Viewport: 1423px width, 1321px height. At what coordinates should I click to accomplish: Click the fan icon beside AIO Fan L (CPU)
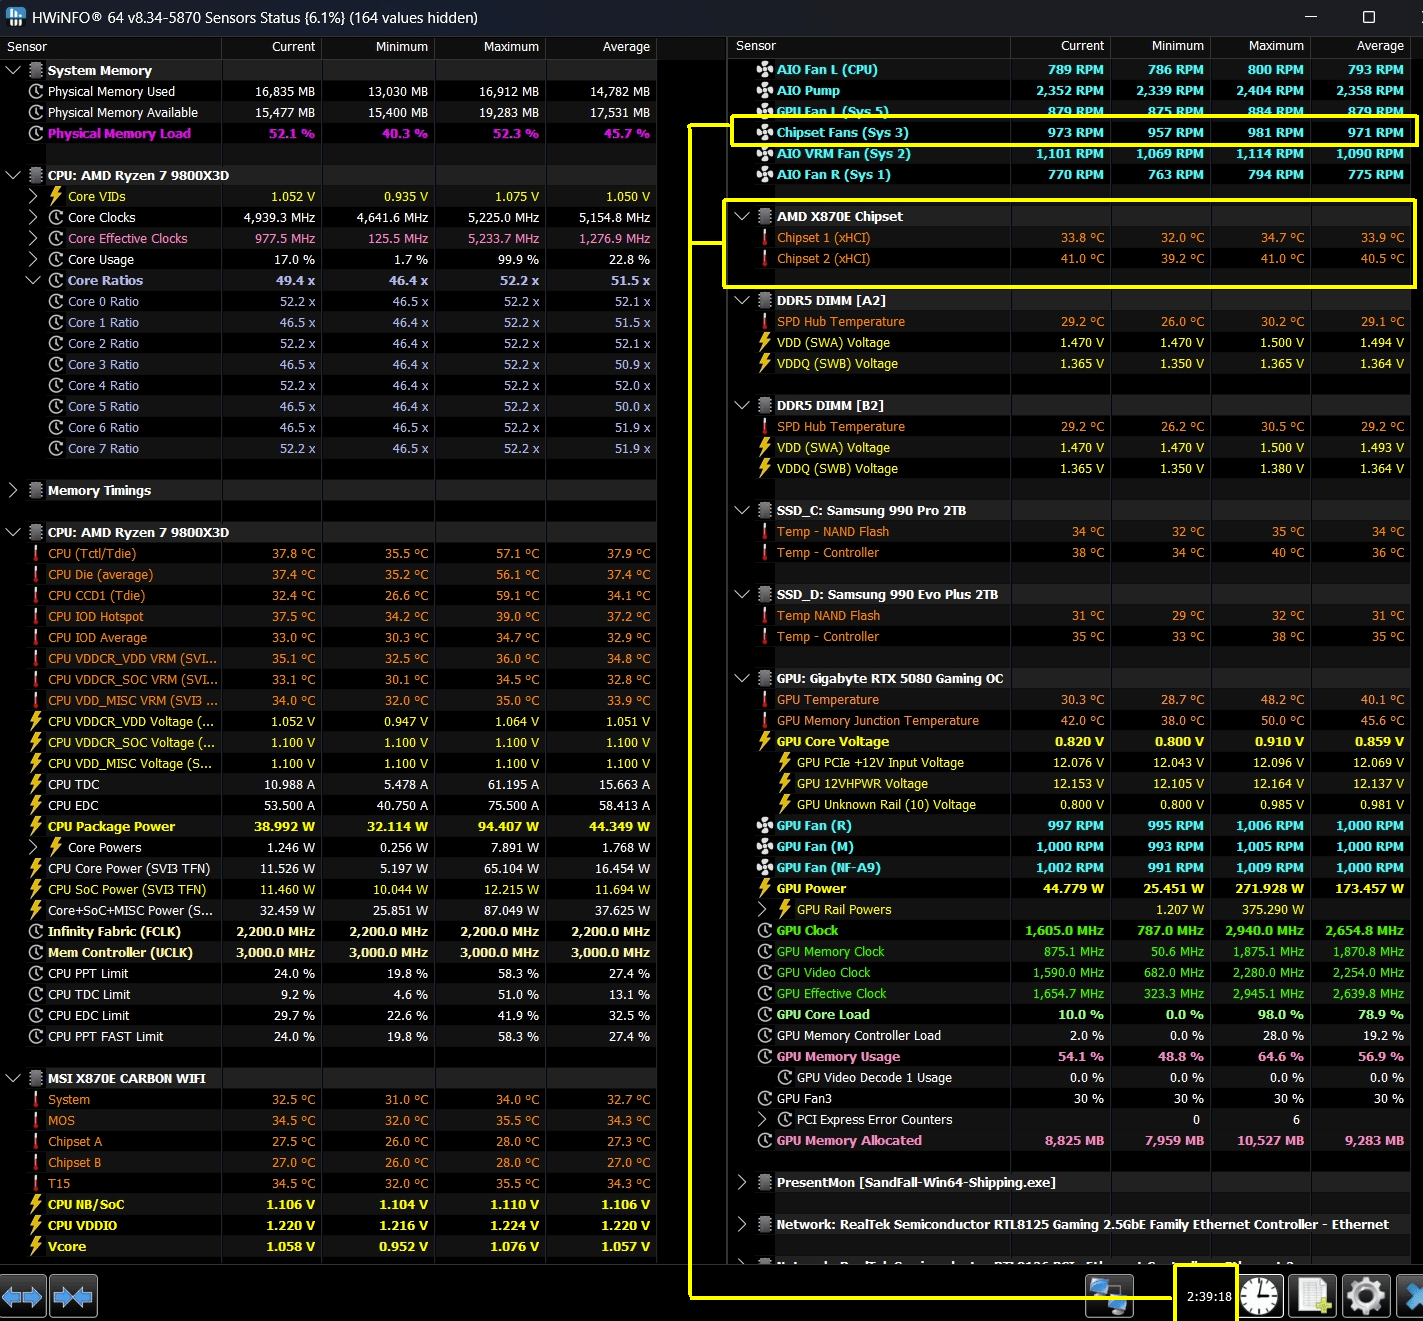click(x=764, y=69)
